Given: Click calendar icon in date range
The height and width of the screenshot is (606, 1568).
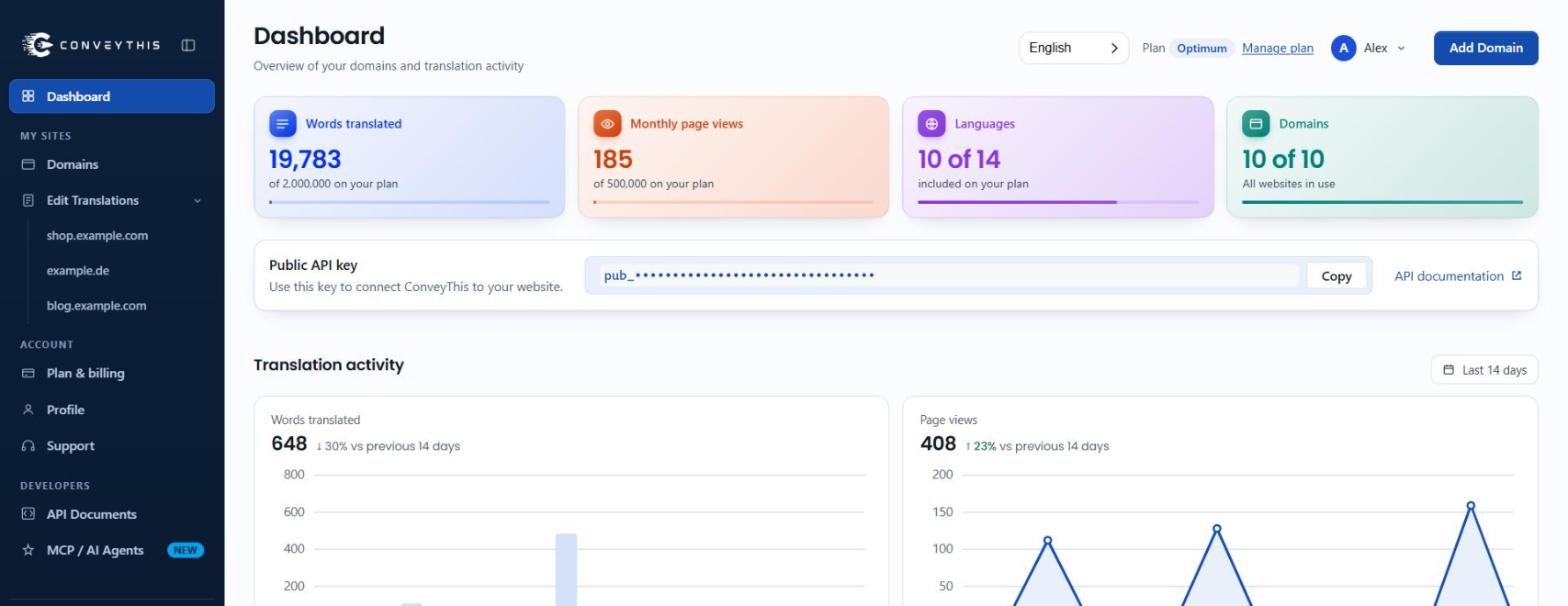Looking at the screenshot, I should 1448,370.
